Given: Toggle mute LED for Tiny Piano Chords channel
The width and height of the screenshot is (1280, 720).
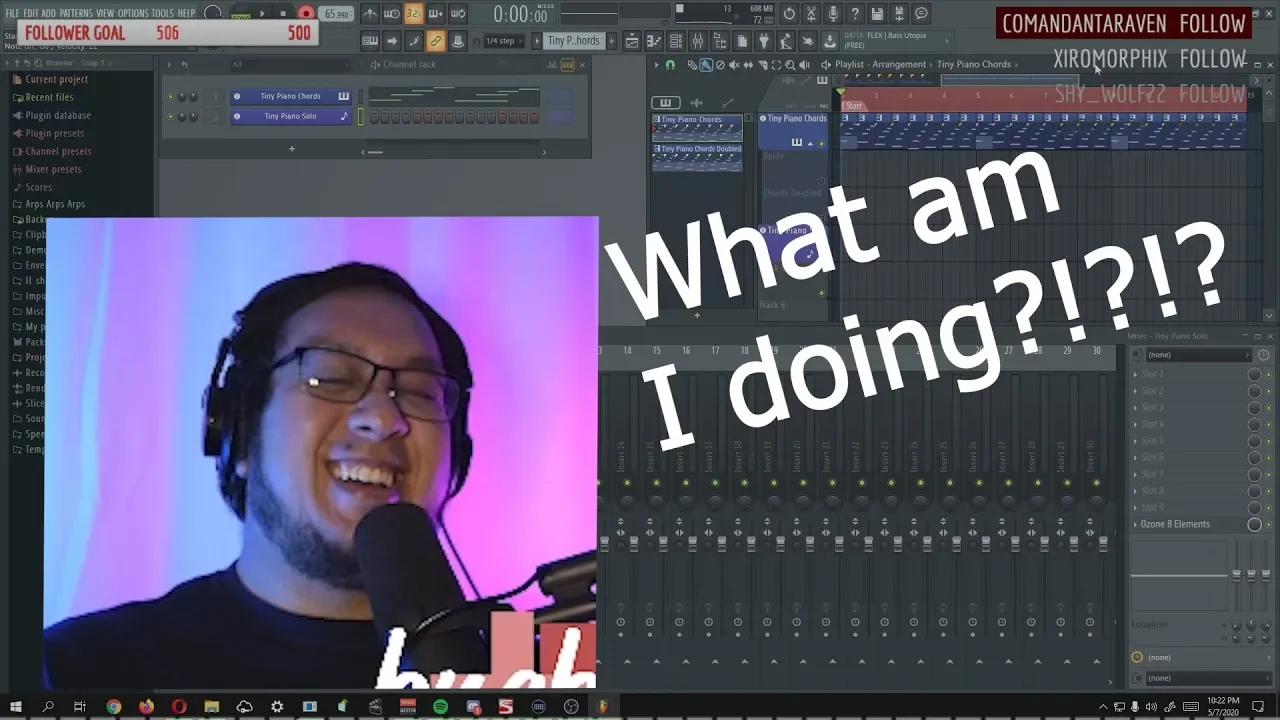Looking at the screenshot, I should (170, 97).
